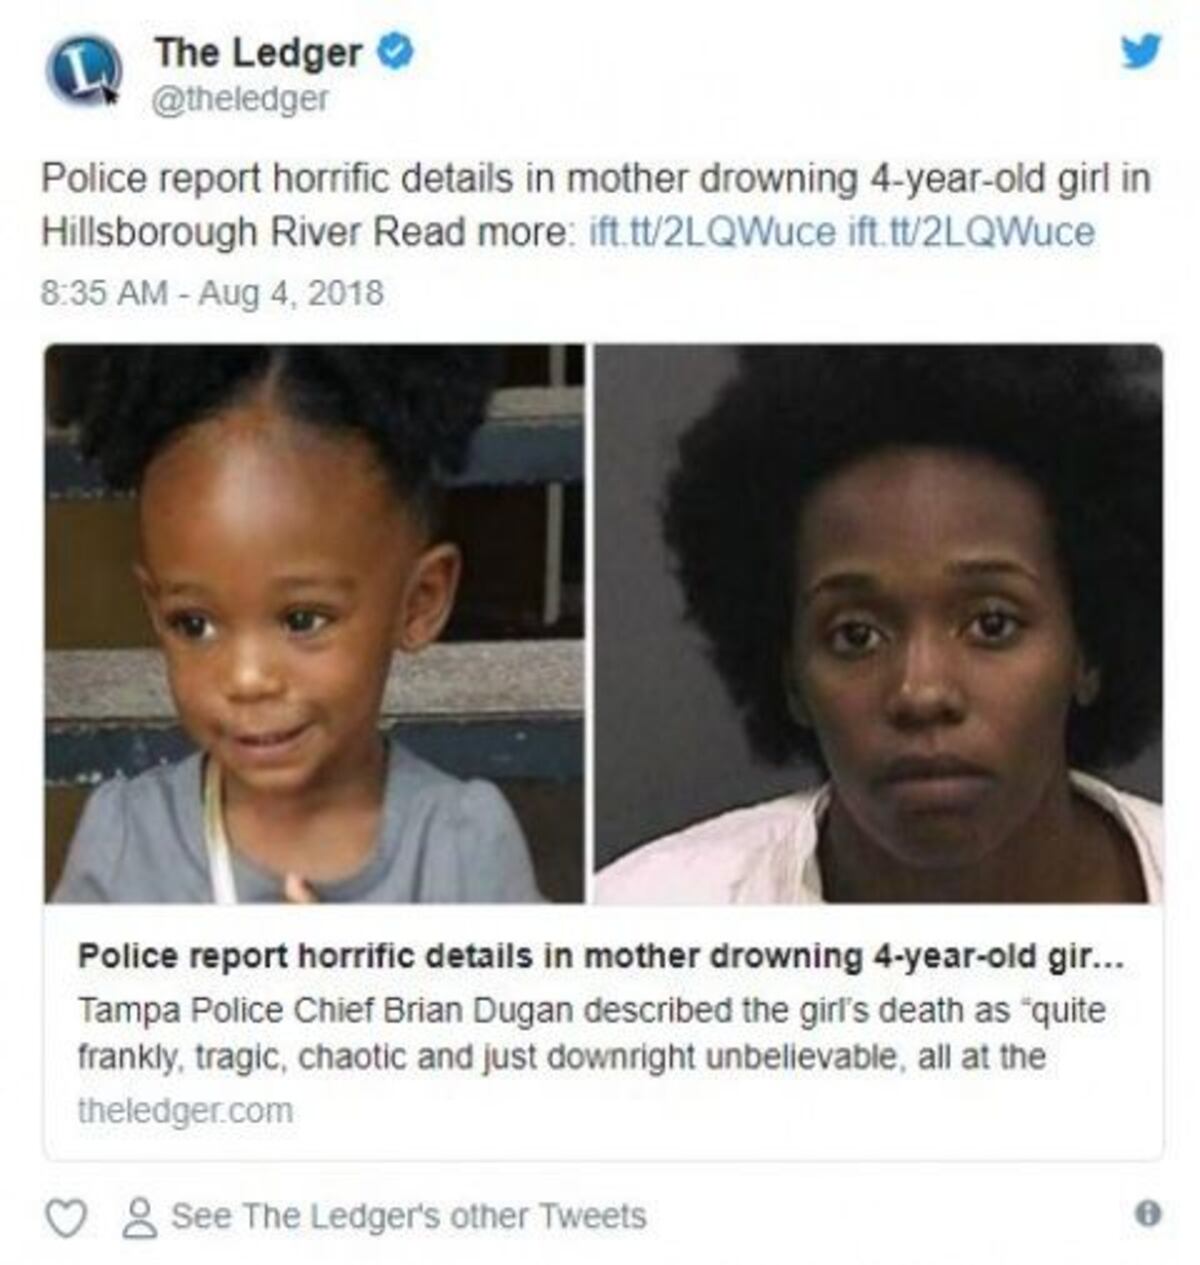Visit theledger.com domain link
Viewport: 1200px width, 1265px height.
pyautogui.click(x=185, y=1111)
